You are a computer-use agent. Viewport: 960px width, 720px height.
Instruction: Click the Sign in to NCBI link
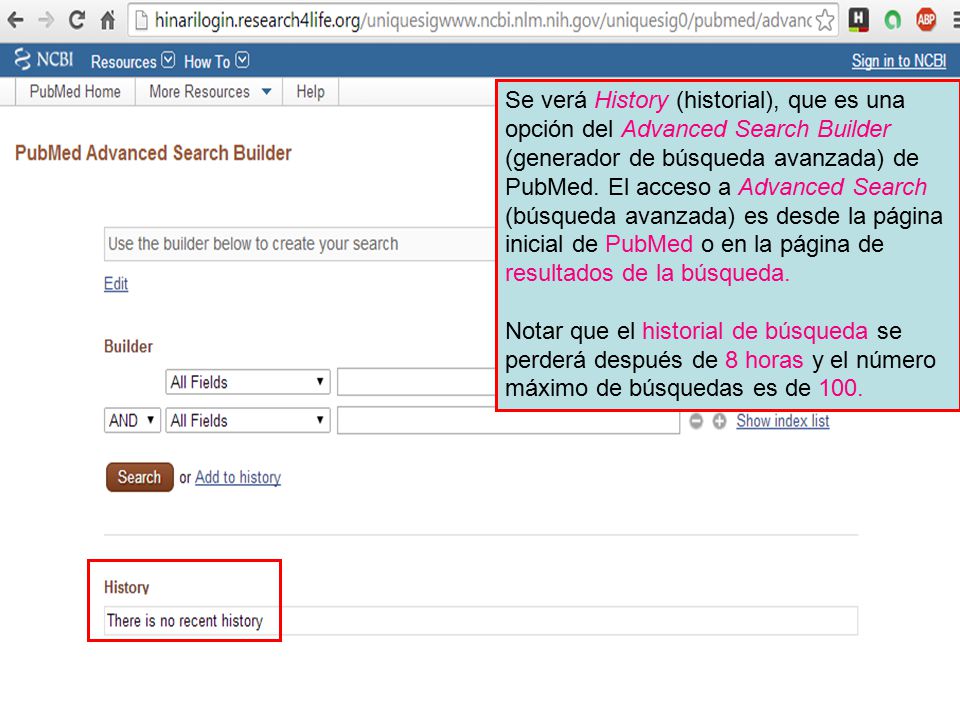point(899,61)
